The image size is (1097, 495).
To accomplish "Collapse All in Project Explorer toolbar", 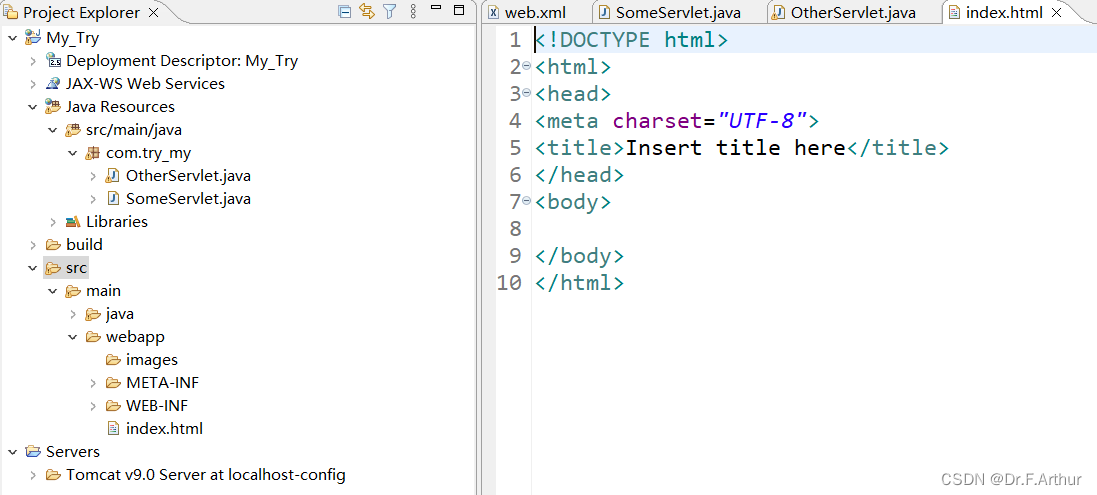I will pyautogui.click(x=344, y=11).
